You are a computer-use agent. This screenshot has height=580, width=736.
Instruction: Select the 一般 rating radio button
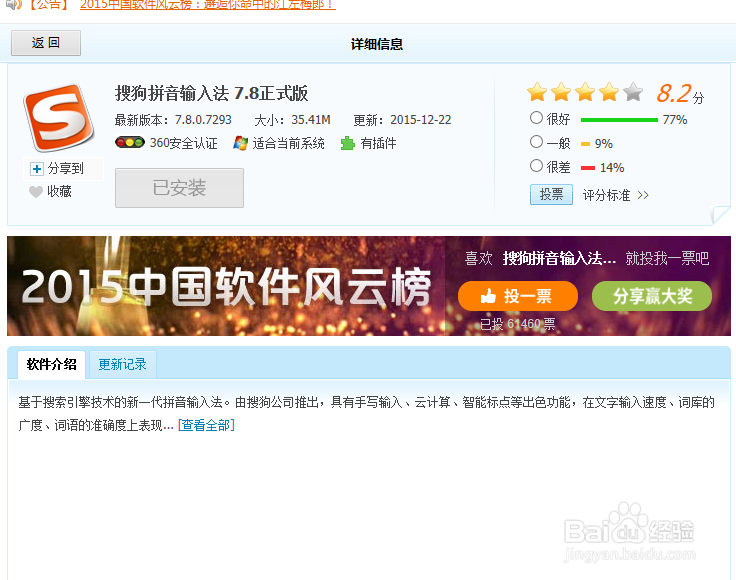(x=536, y=142)
